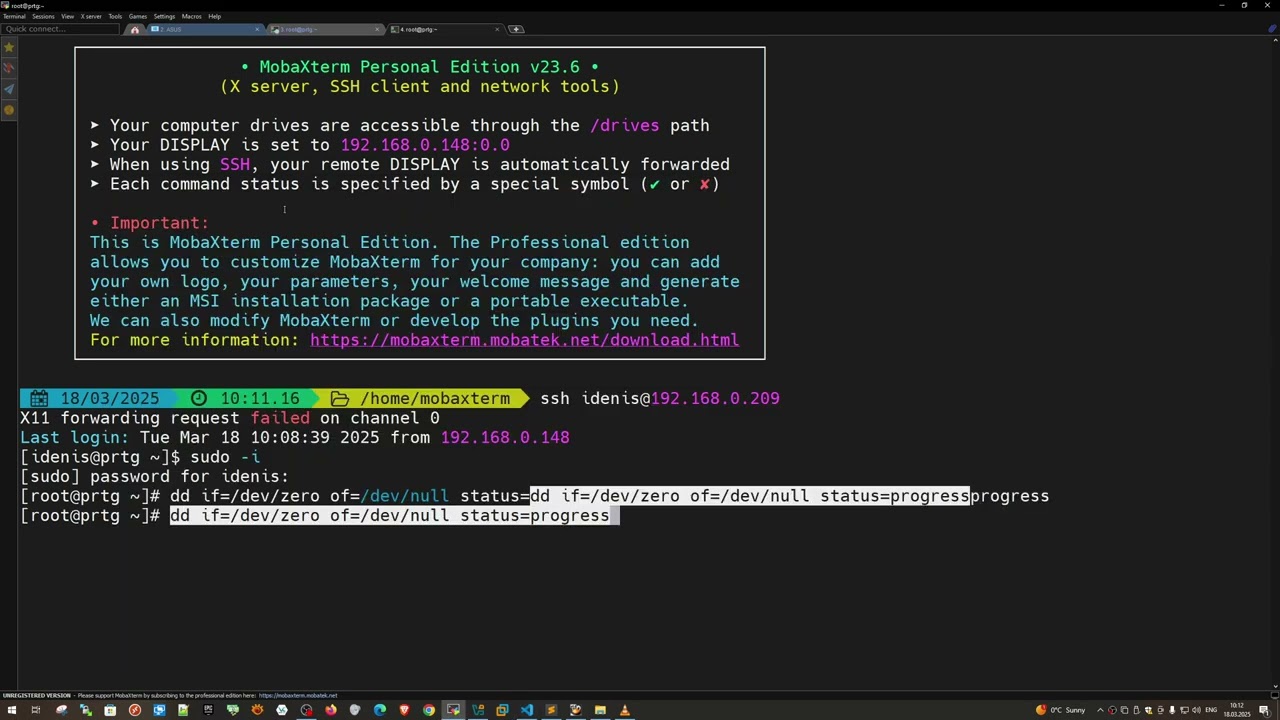Open Firefox from the taskbar
Viewport: 1280px width, 720px height.
(x=331, y=710)
